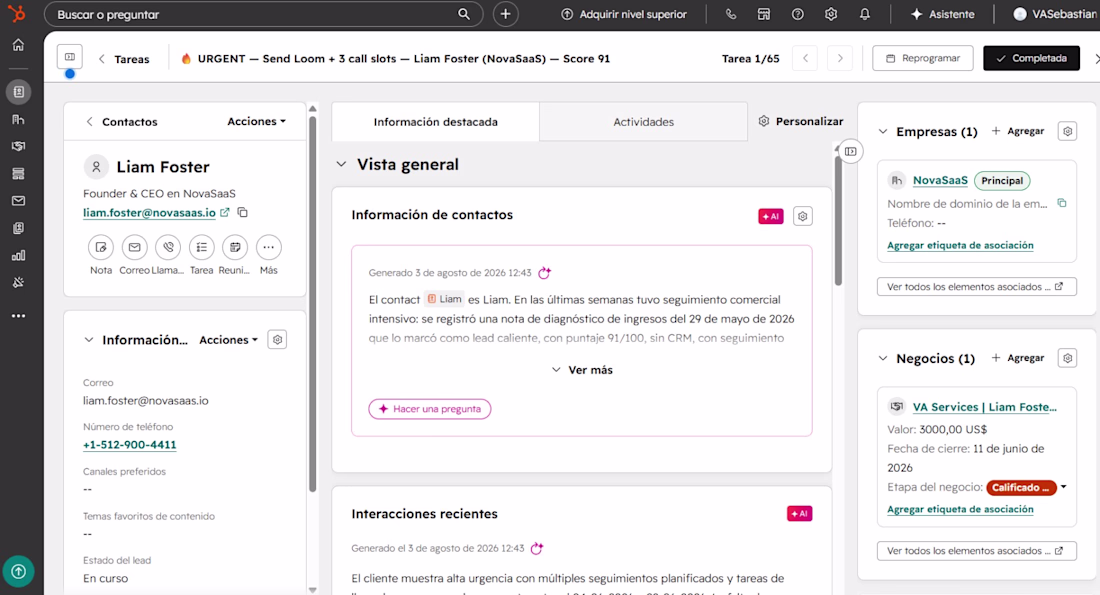Click Ver todos los elementos asociados under Empresas
Screen dimensions: 1100x595
point(977,286)
